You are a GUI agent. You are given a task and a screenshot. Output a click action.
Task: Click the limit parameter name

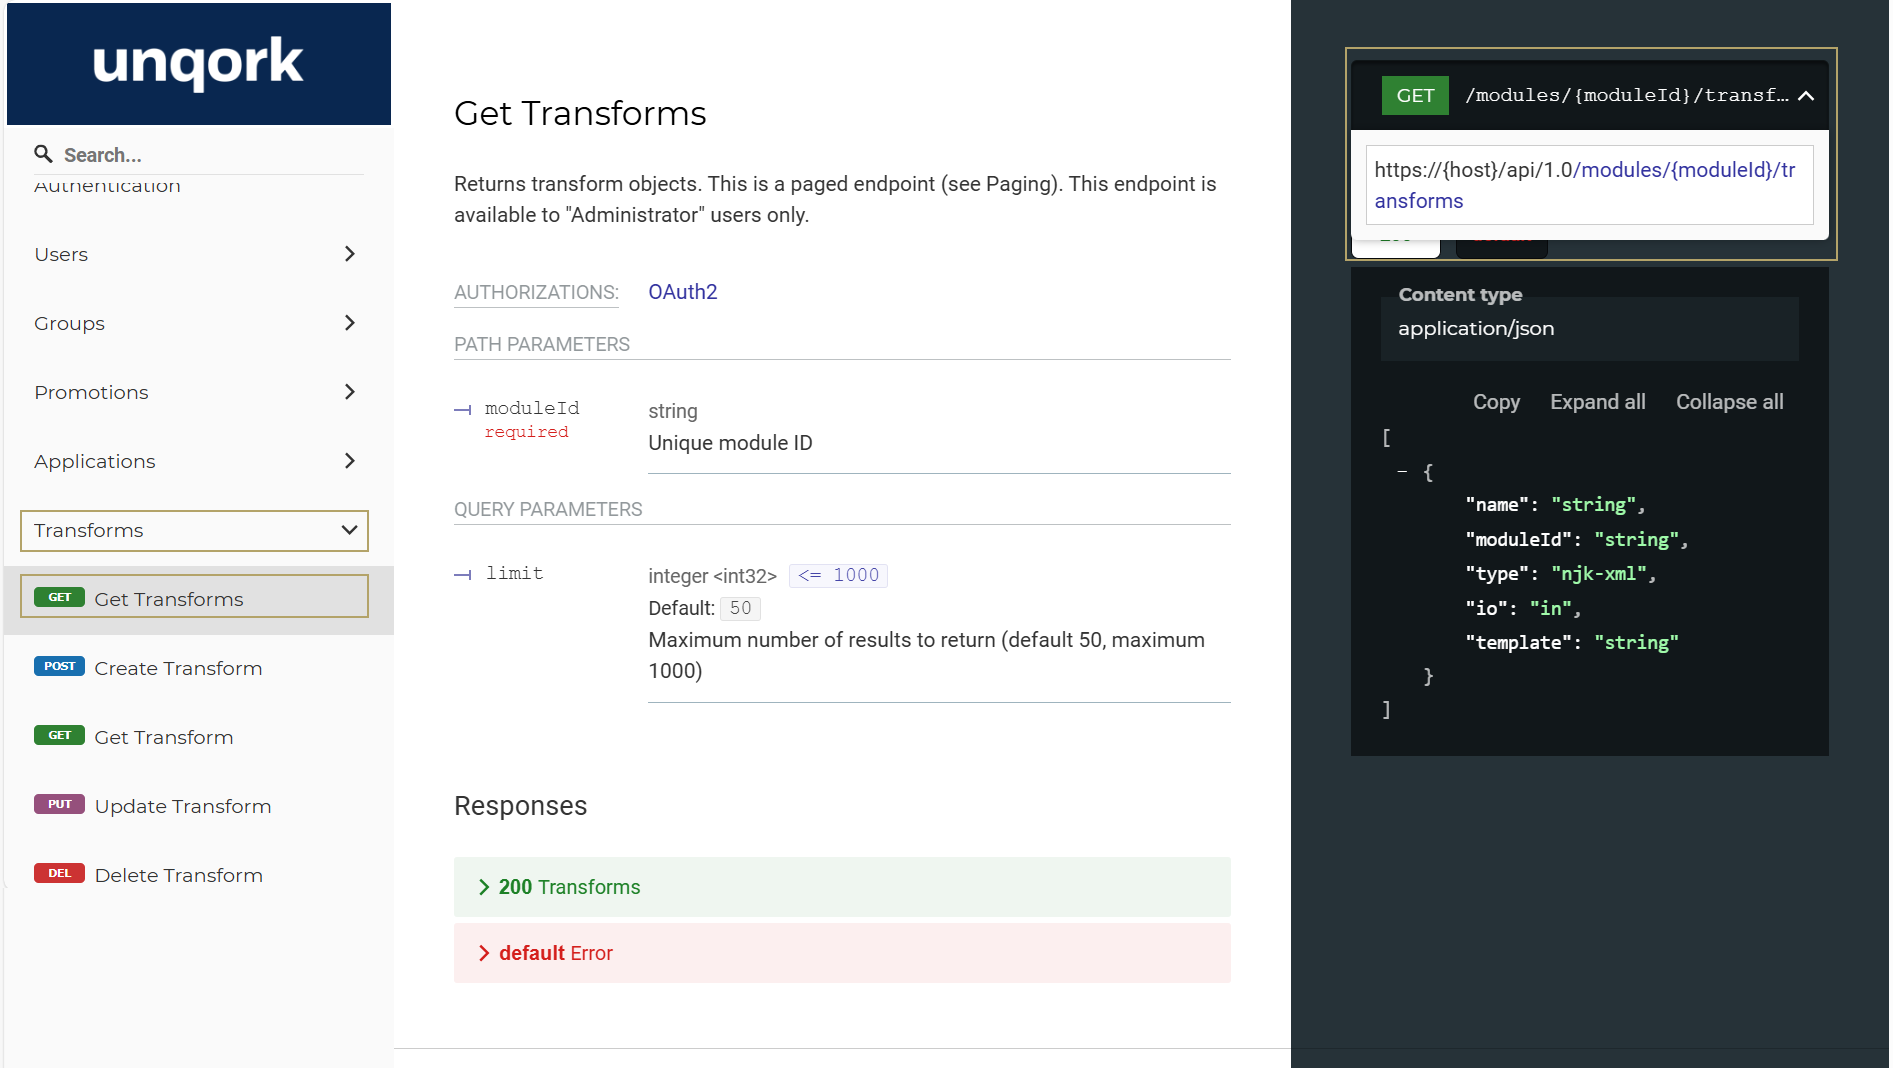(514, 573)
